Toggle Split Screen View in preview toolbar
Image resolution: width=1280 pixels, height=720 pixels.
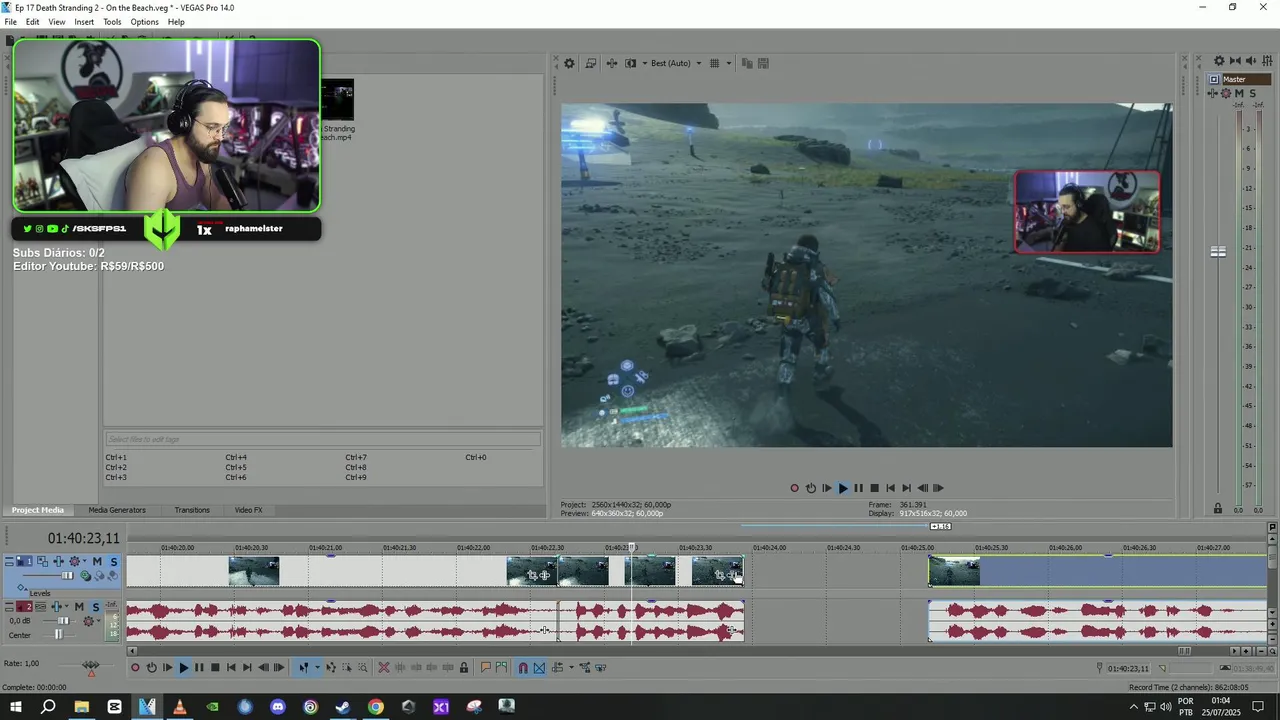[630, 63]
